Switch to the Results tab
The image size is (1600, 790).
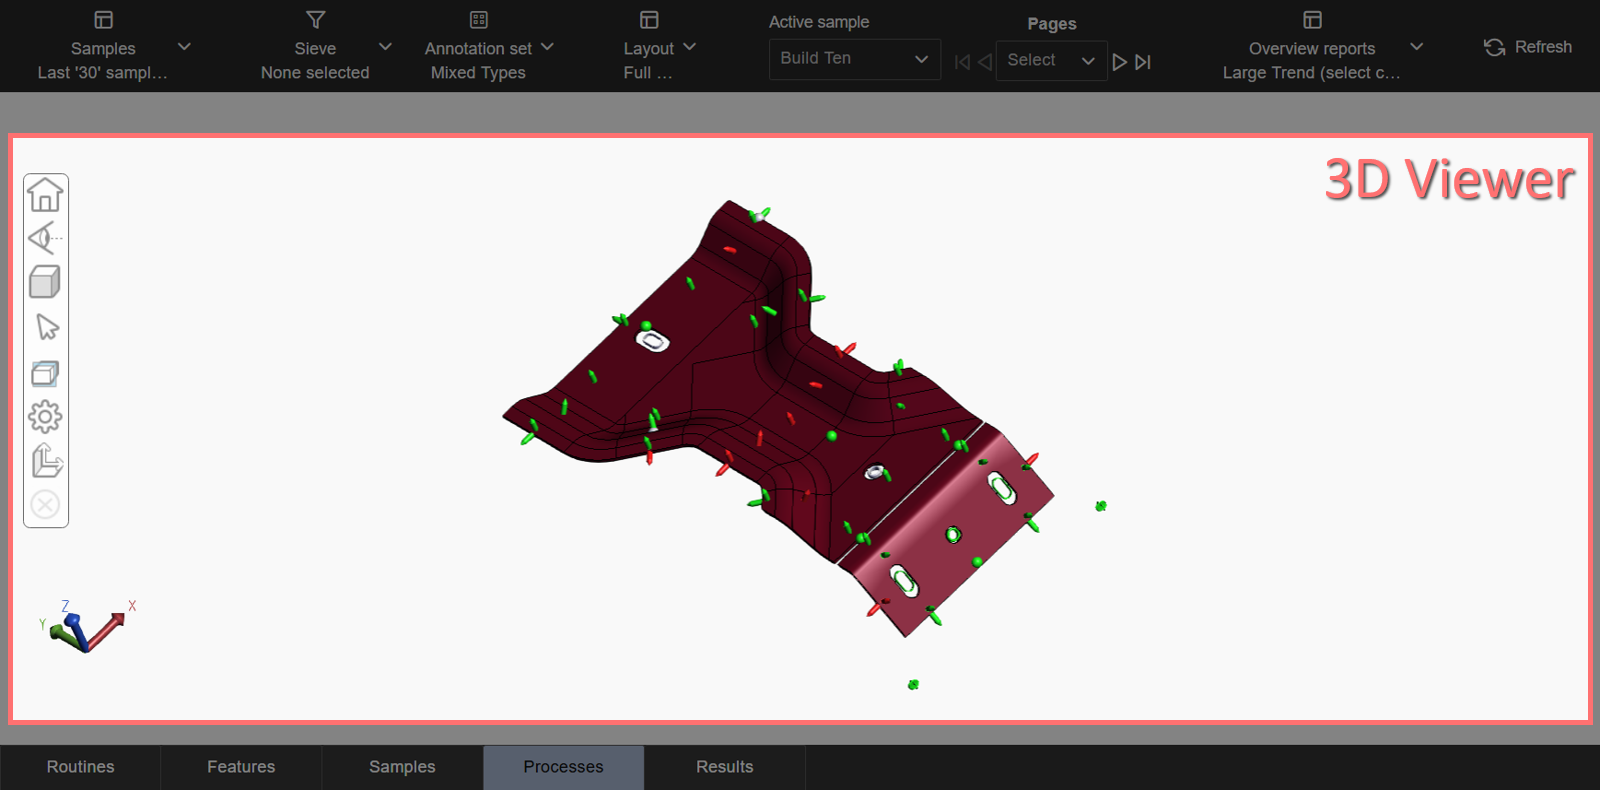724,767
